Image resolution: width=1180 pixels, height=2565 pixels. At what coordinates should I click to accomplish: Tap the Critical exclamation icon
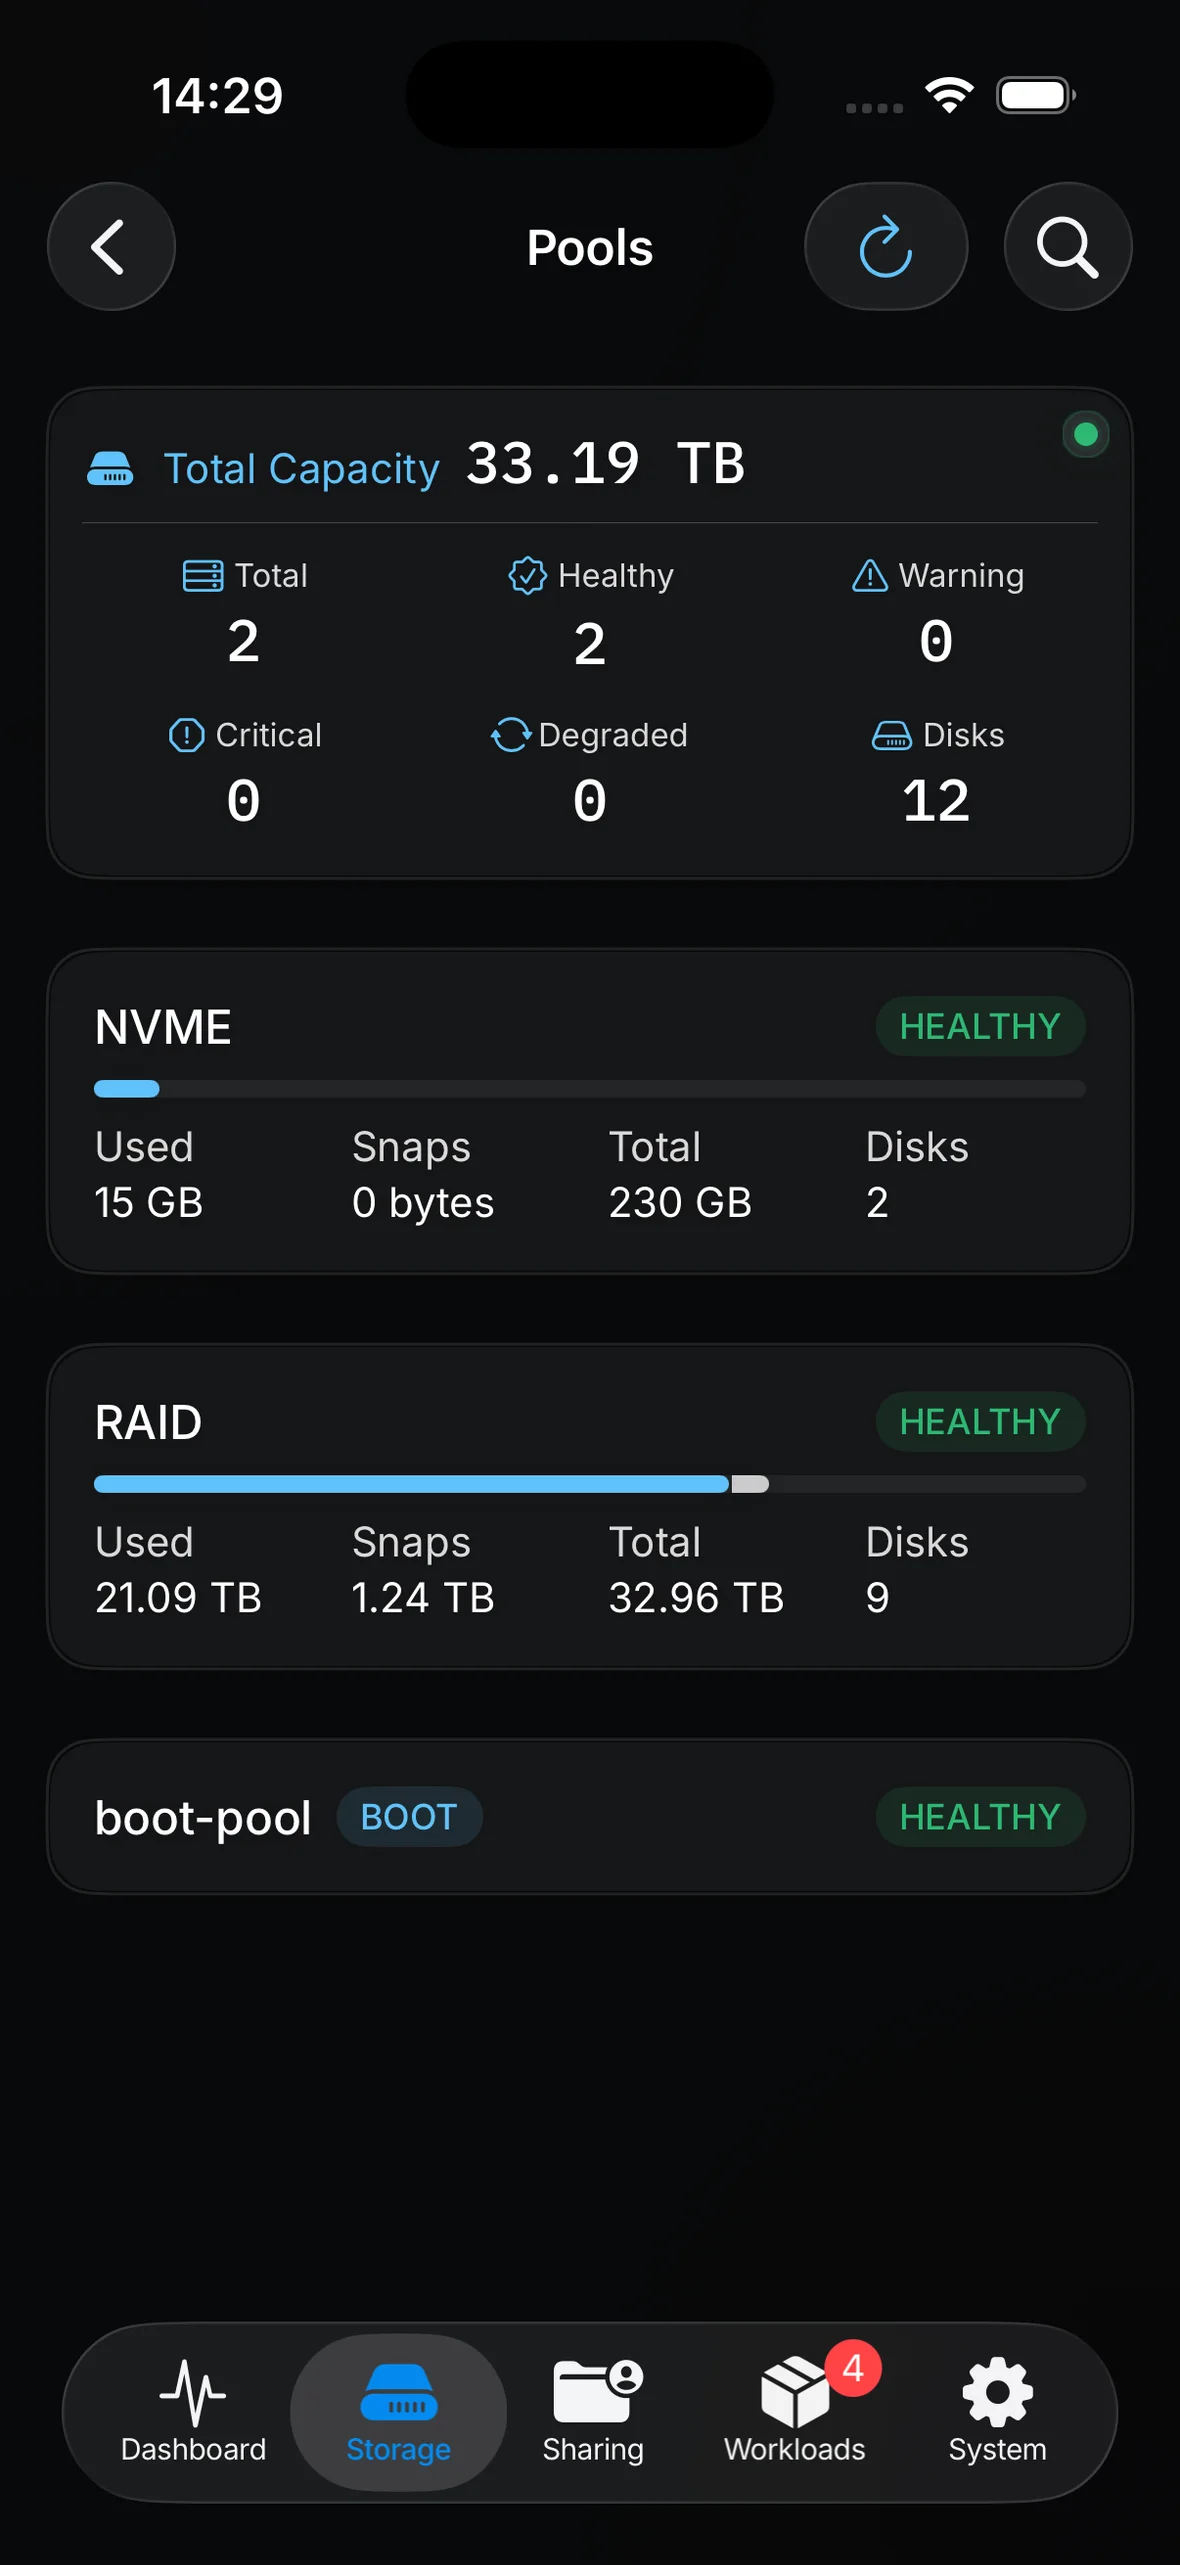[187, 735]
